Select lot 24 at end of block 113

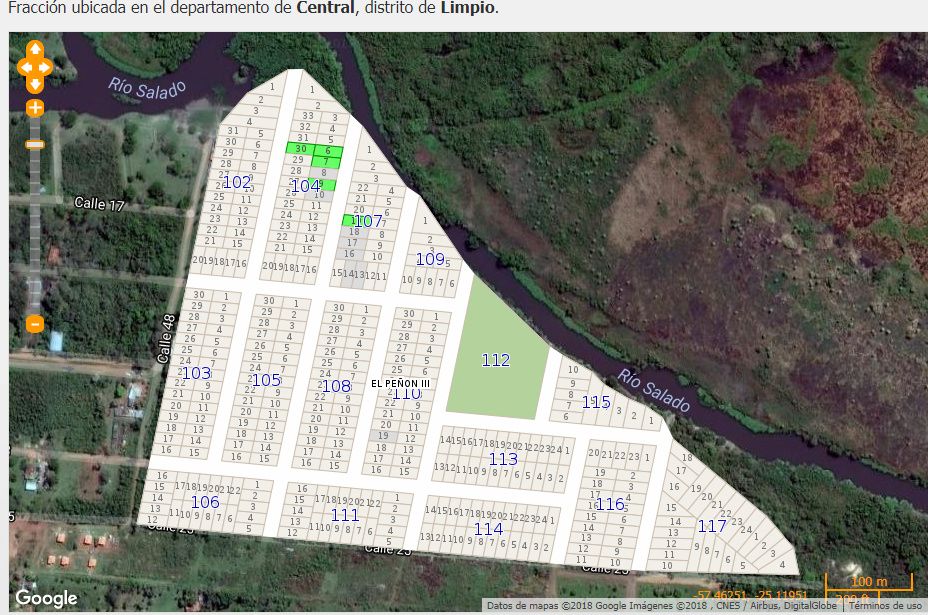click(556, 450)
